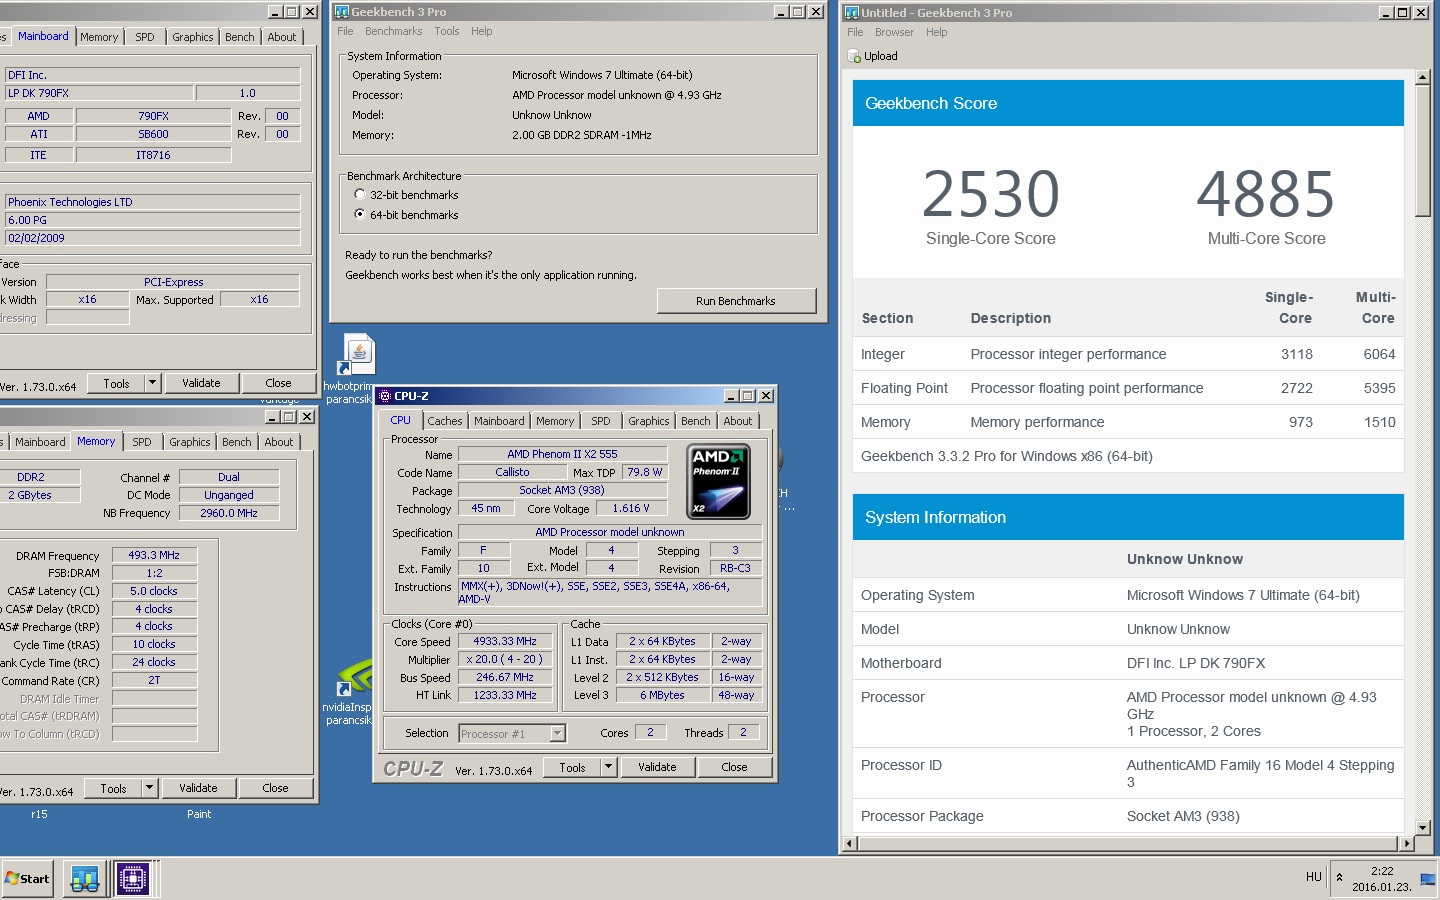Click the Geekbench taskbar icon

(x=85, y=879)
